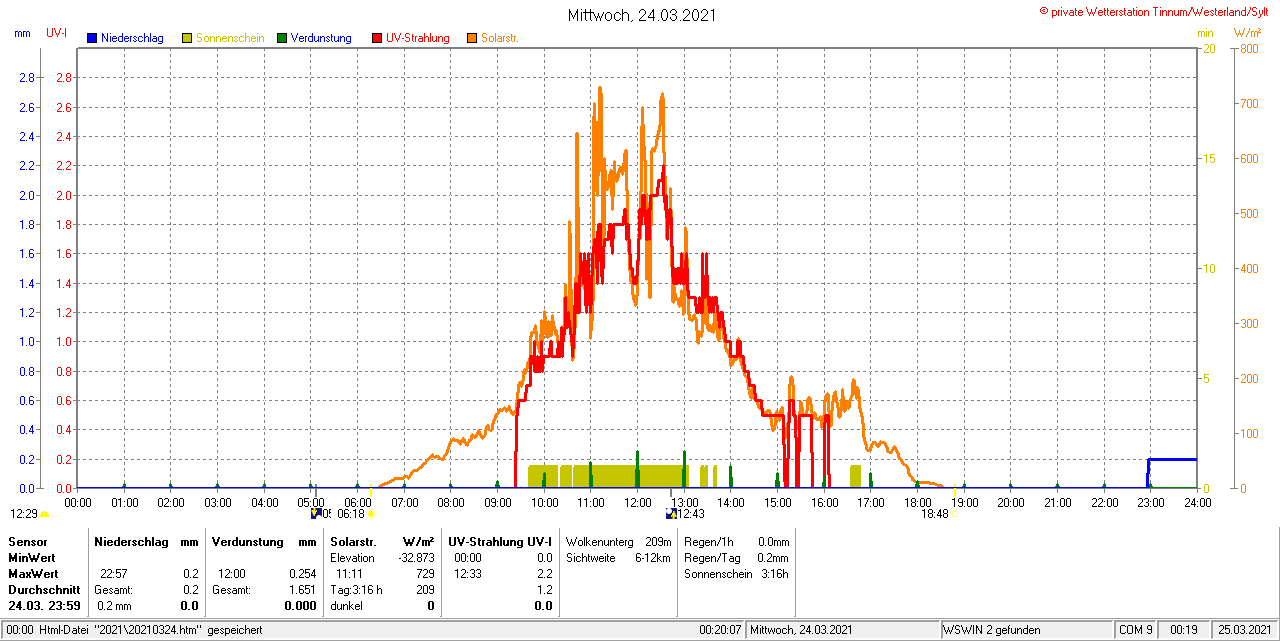
Task: Click the 23:00 time axis label
Action: pyautogui.click(x=1150, y=502)
